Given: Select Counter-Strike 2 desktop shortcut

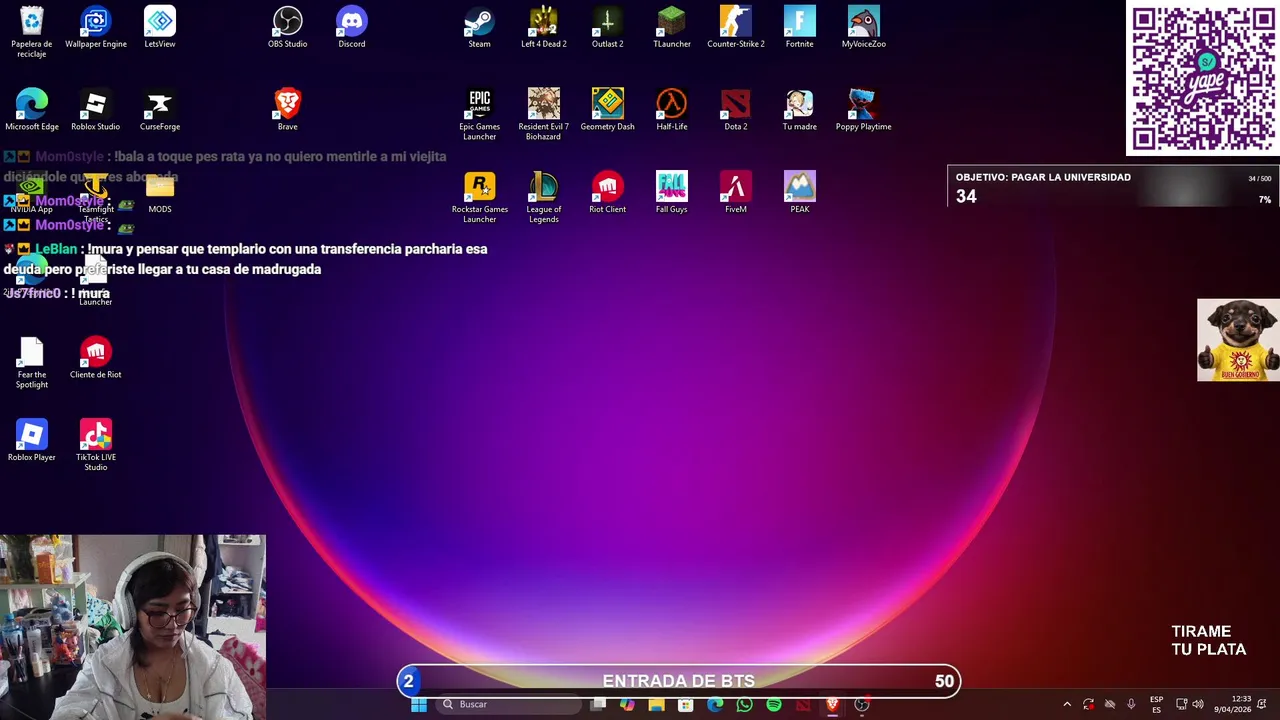Looking at the screenshot, I should [736, 27].
